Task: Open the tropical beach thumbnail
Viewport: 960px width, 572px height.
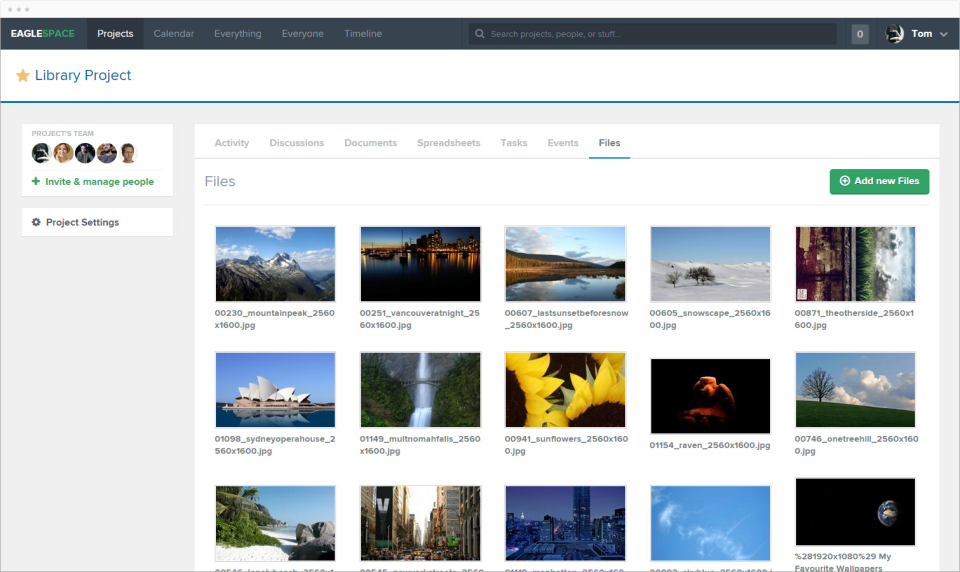Action: [x=275, y=523]
